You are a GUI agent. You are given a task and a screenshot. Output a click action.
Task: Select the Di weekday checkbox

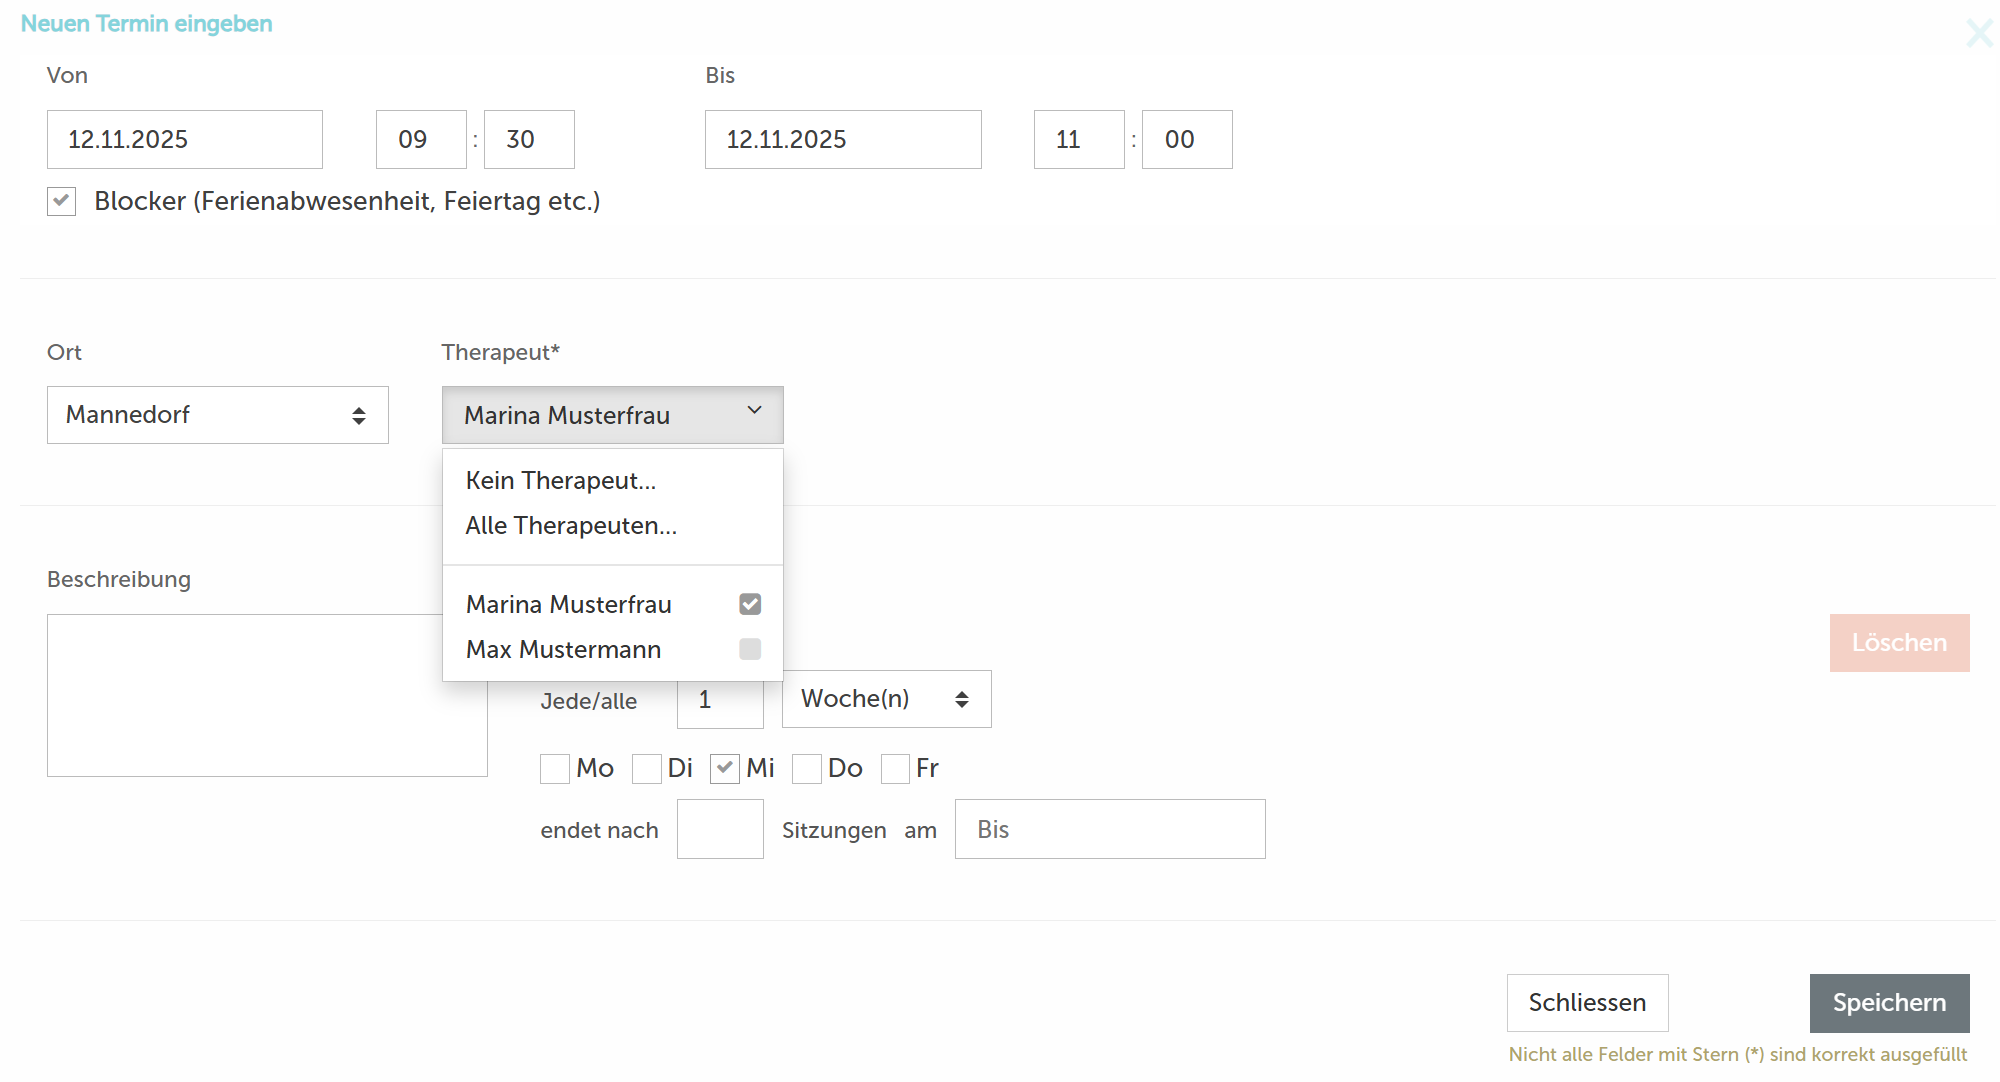[647, 769]
